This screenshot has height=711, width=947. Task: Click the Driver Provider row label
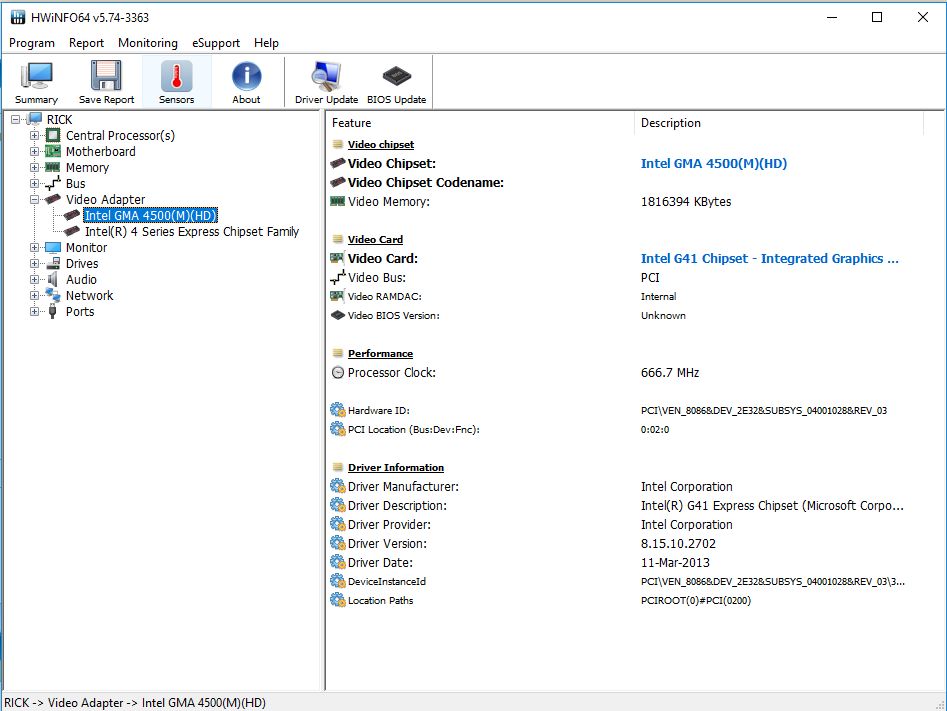tap(389, 524)
